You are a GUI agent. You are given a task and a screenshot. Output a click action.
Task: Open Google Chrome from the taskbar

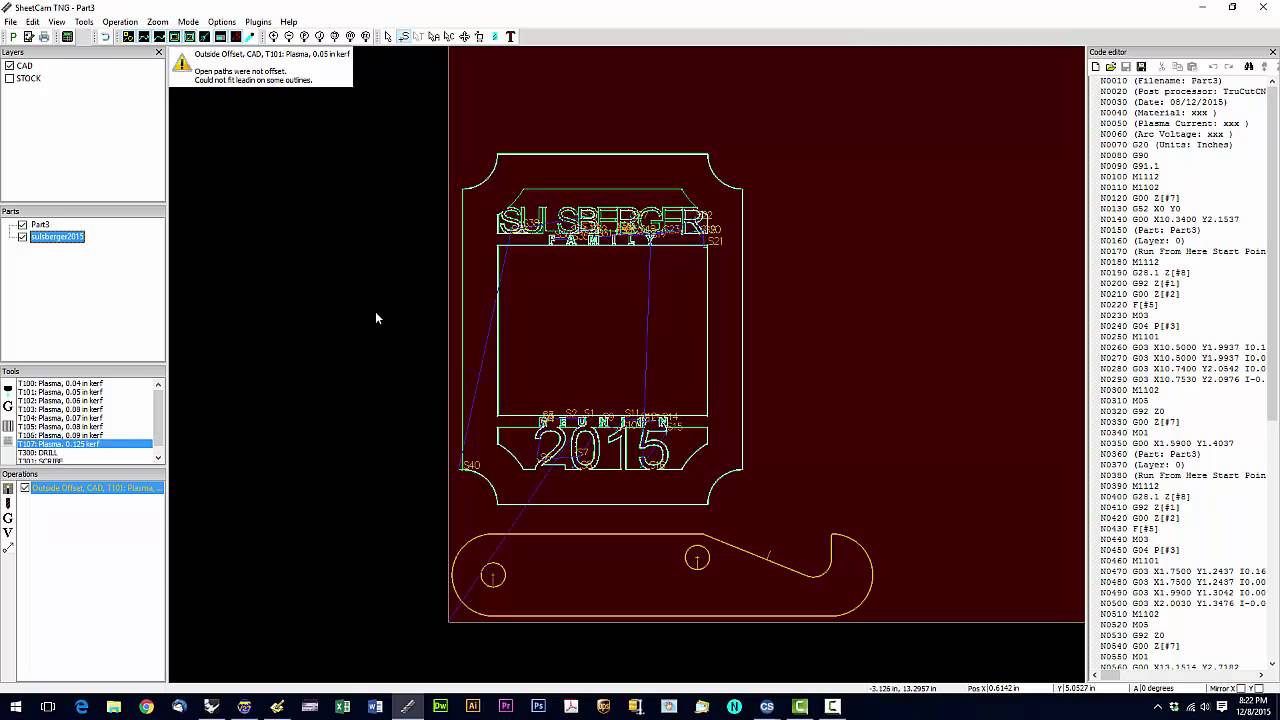click(x=147, y=706)
